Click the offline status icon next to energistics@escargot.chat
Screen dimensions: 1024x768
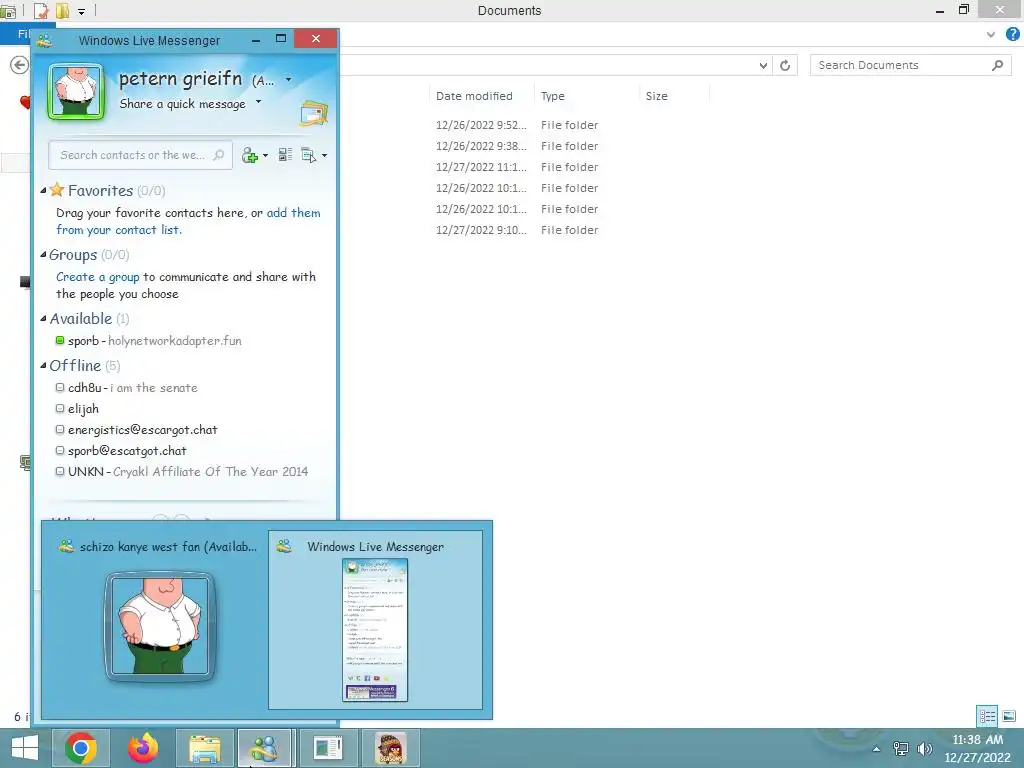tap(60, 429)
